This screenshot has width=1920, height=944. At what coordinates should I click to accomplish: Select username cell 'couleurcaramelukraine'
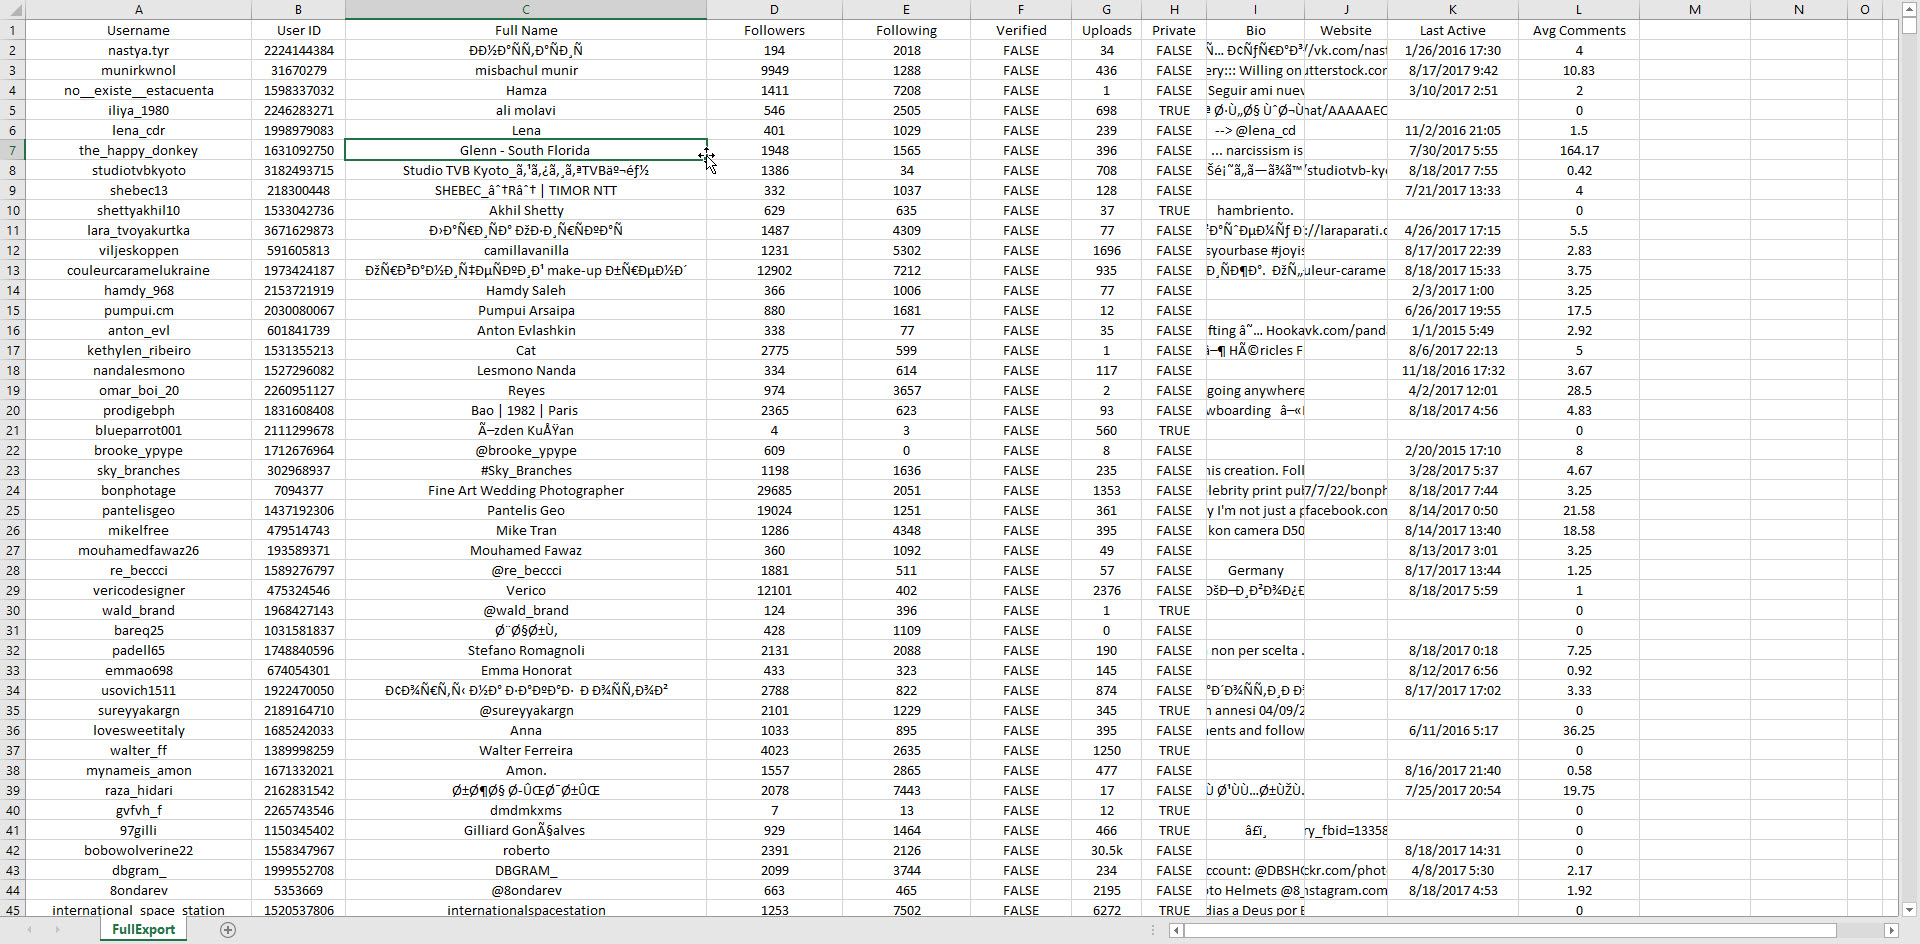(x=138, y=270)
